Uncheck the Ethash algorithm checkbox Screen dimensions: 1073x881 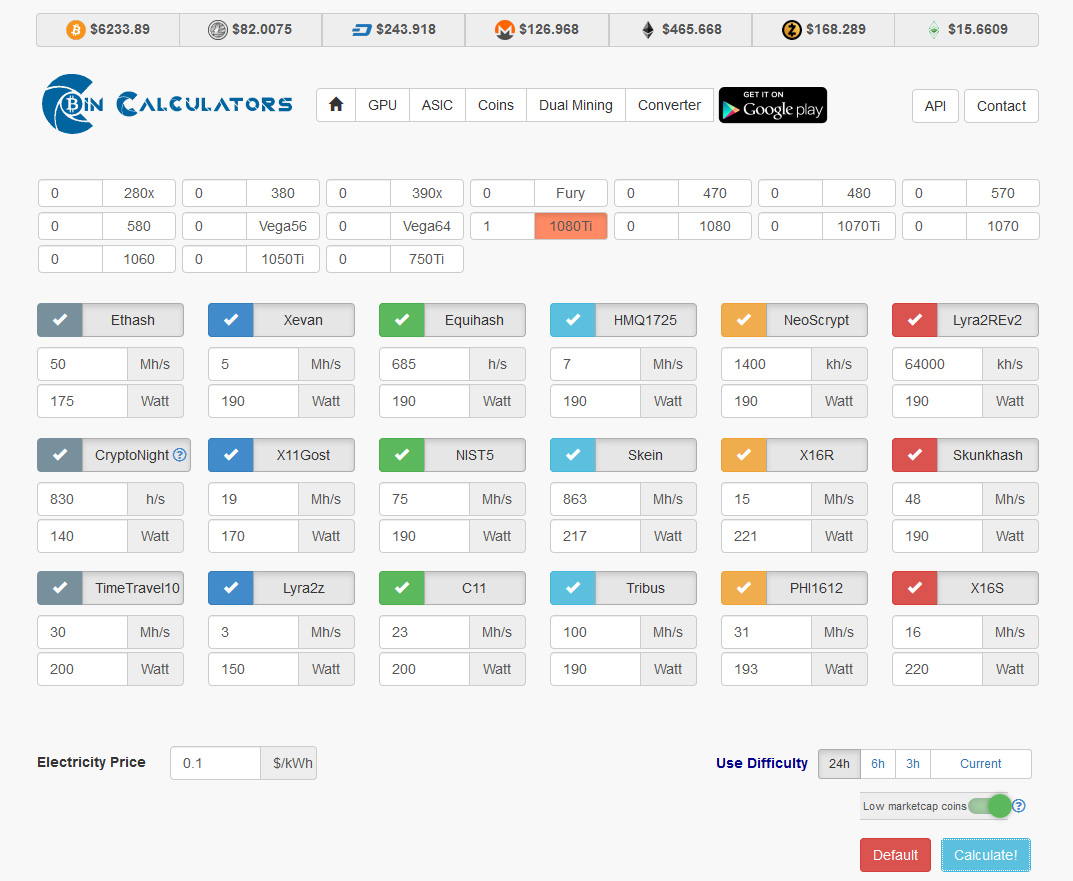coord(60,320)
